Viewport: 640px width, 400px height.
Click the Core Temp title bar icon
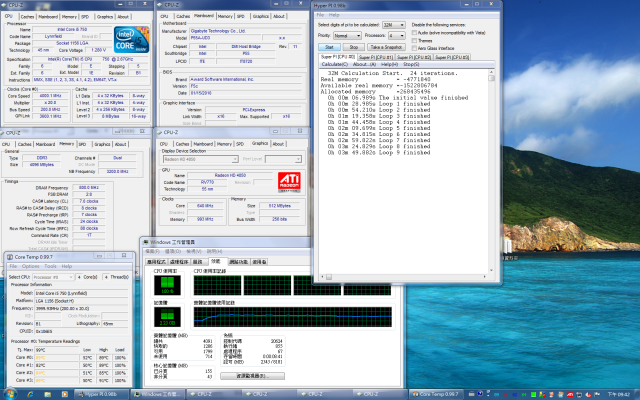(10, 257)
